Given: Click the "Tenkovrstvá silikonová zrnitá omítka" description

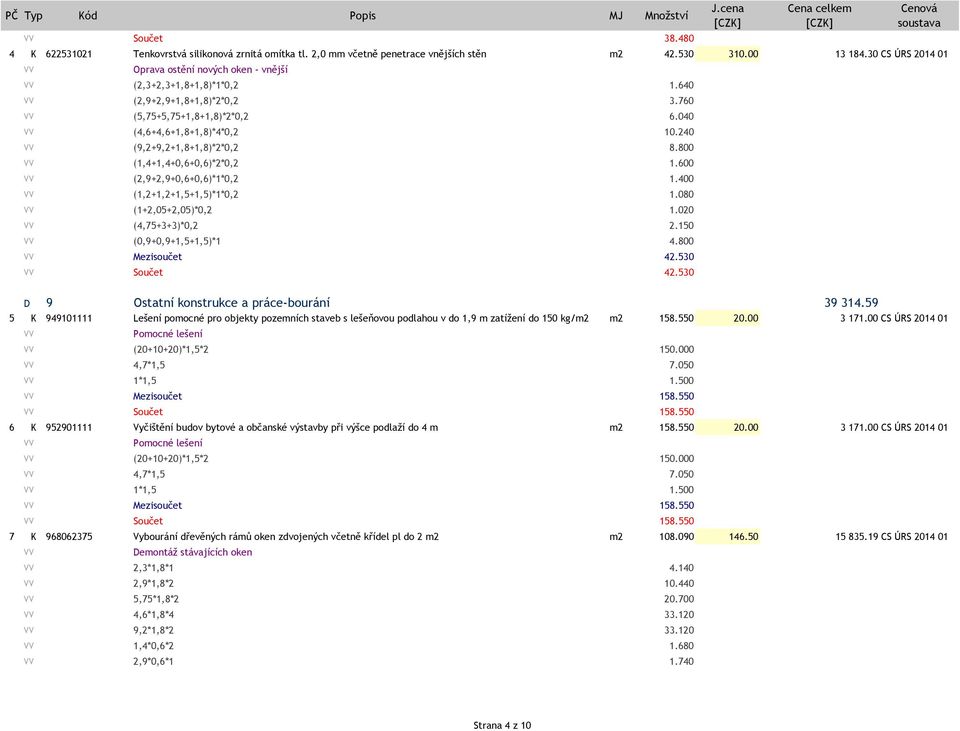Looking at the screenshot, I should pos(310,54).
